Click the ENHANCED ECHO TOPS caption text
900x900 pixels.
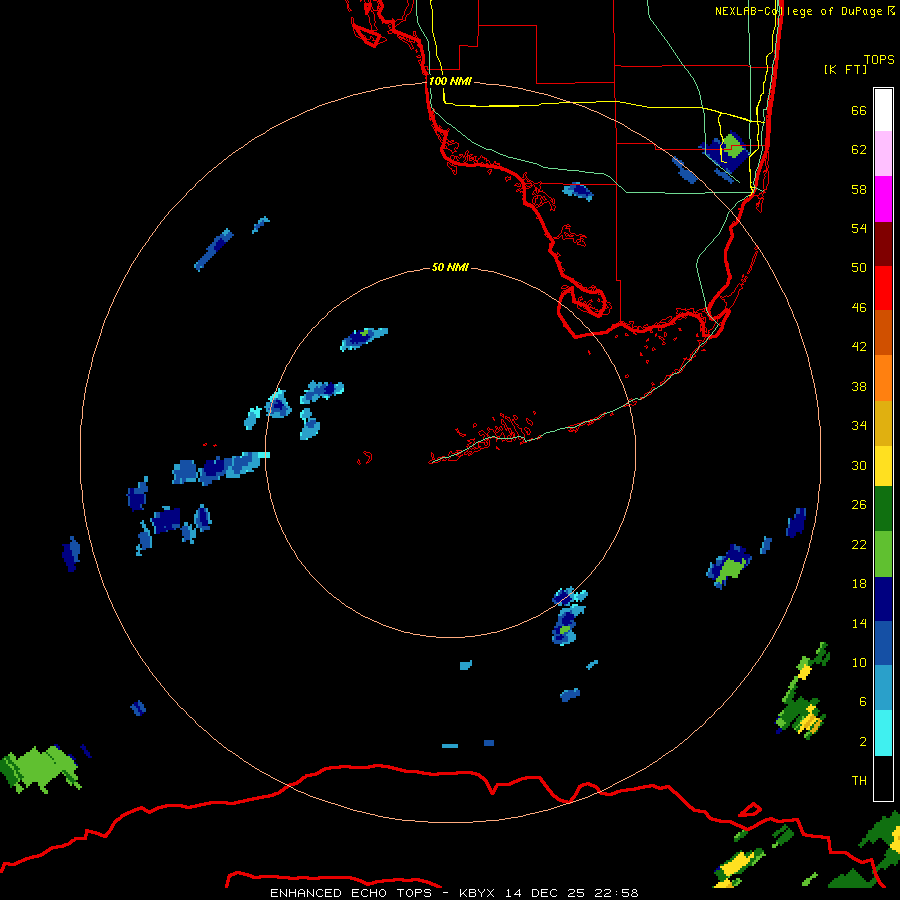351,893
